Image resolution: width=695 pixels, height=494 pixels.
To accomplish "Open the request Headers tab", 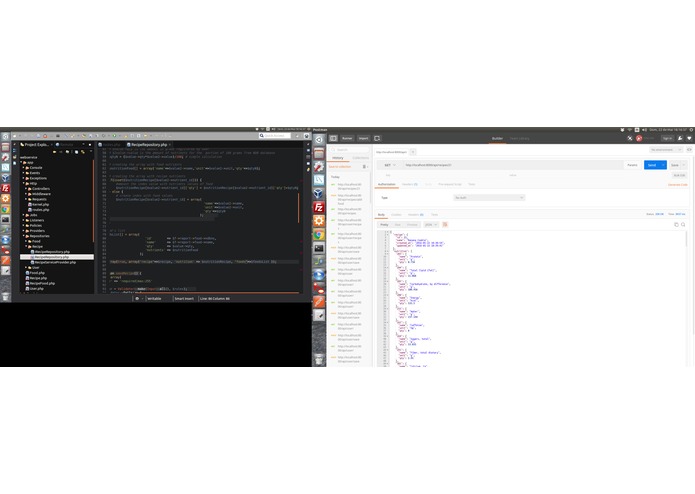I will pyautogui.click(x=410, y=184).
